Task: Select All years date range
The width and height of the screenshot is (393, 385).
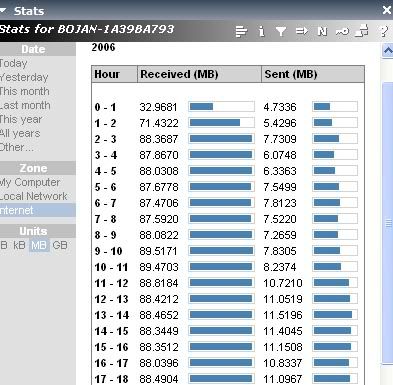Action: click(20, 133)
